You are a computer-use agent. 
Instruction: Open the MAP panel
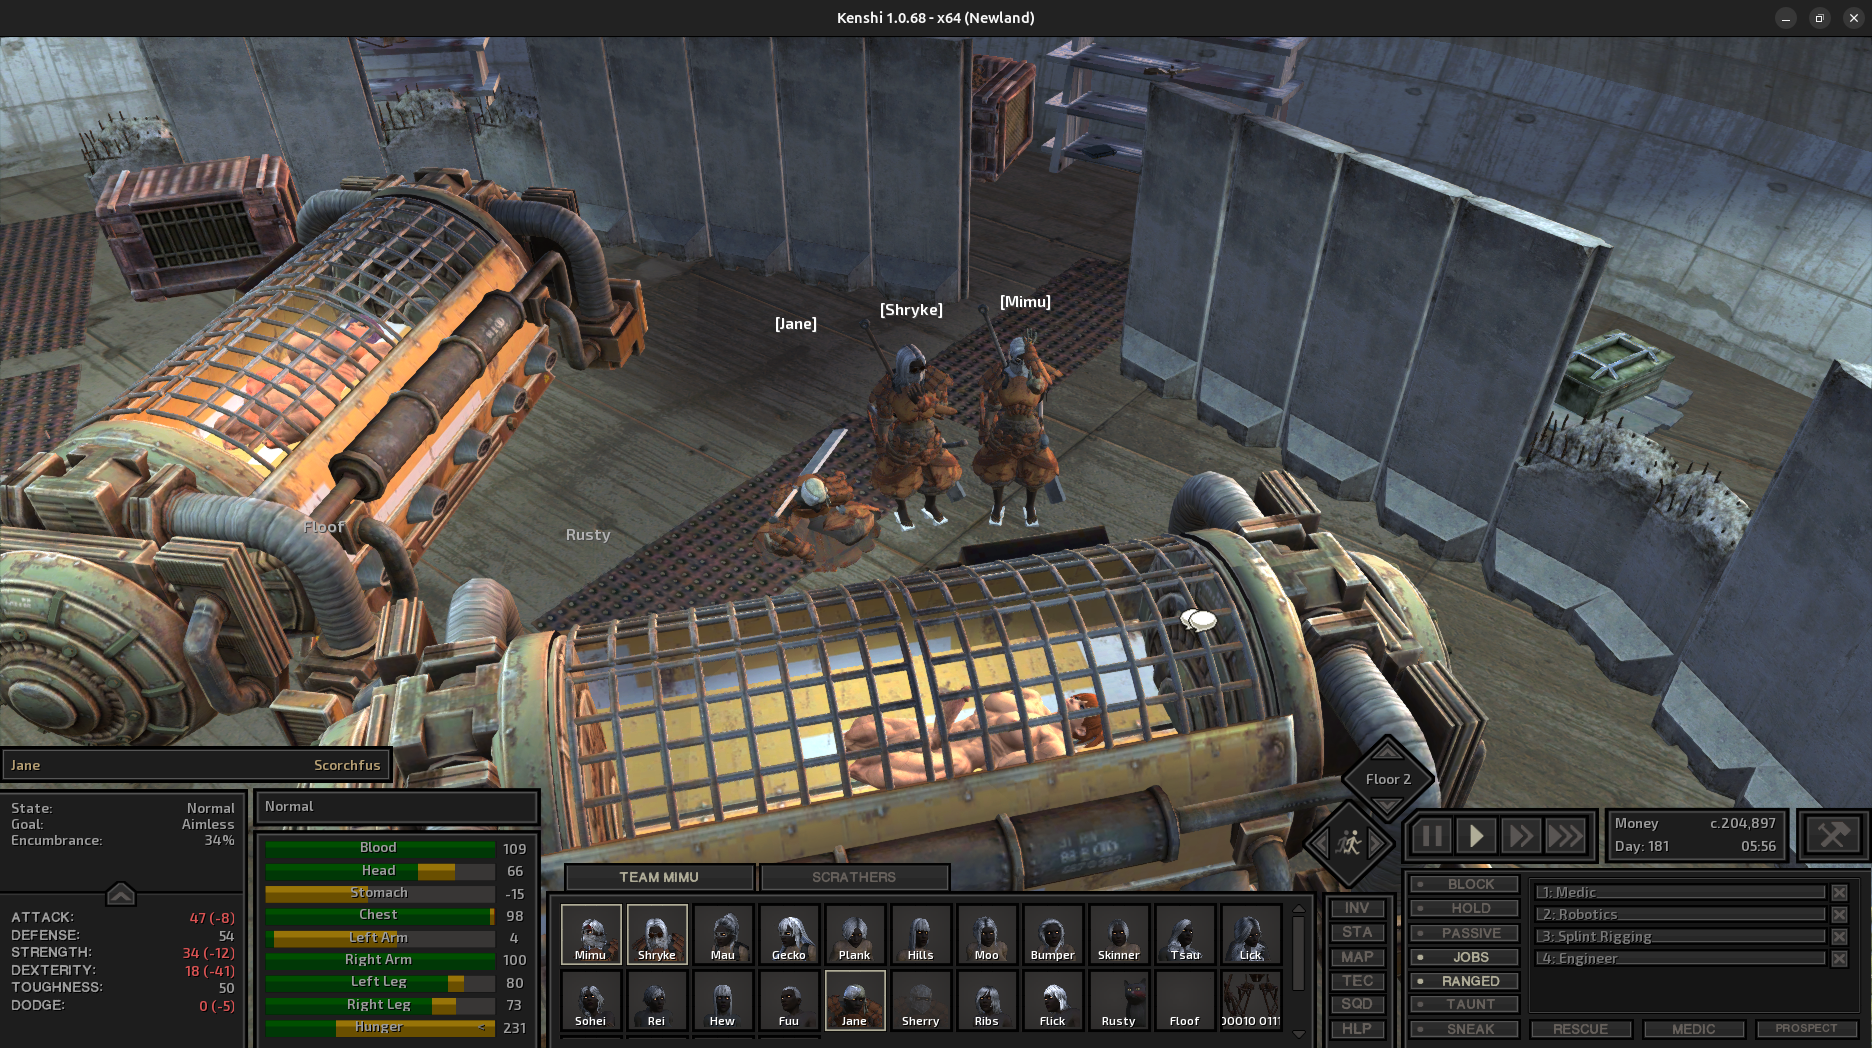point(1357,957)
